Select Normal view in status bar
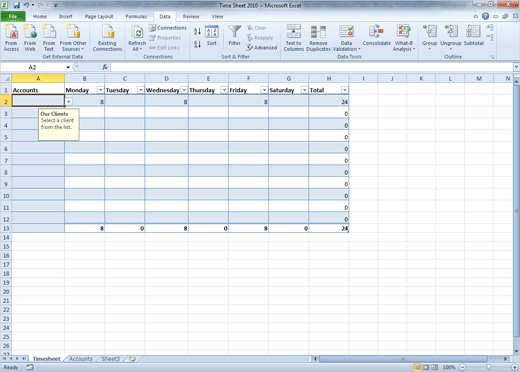The height and width of the screenshot is (372, 520). pos(417,367)
